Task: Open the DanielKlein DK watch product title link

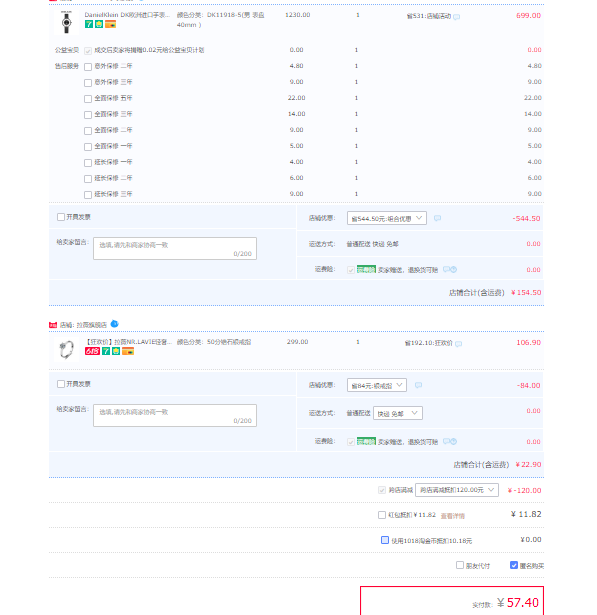Action: click(x=127, y=15)
